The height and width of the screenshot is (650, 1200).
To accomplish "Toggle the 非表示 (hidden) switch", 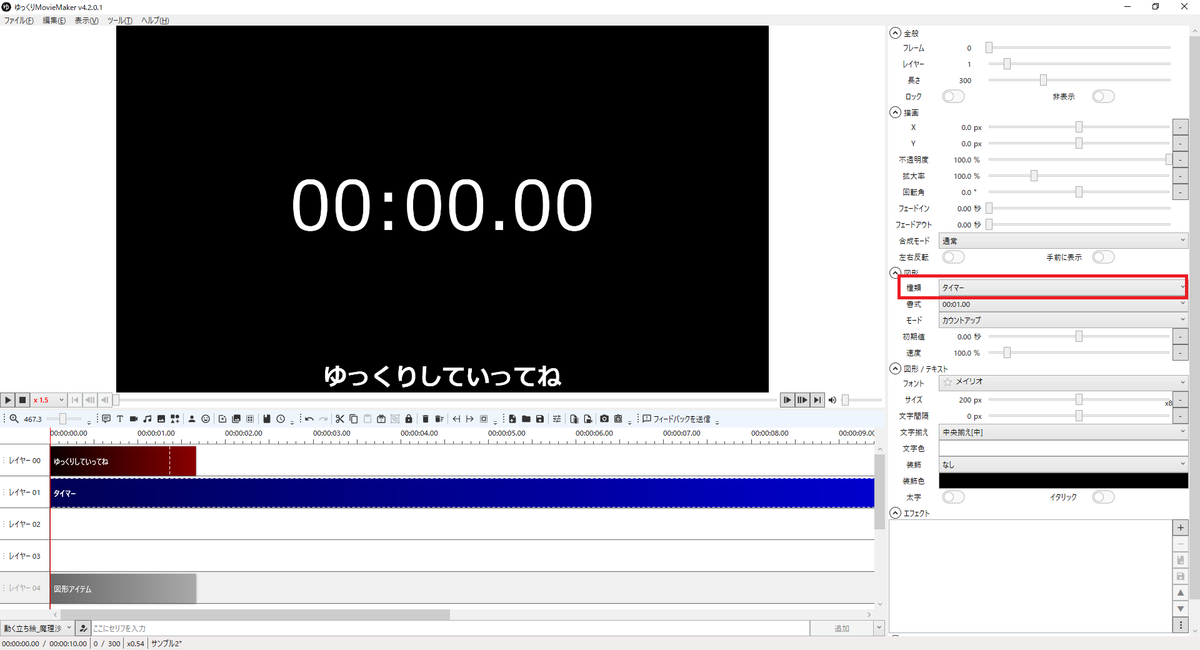I will (x=1103, y=96).
